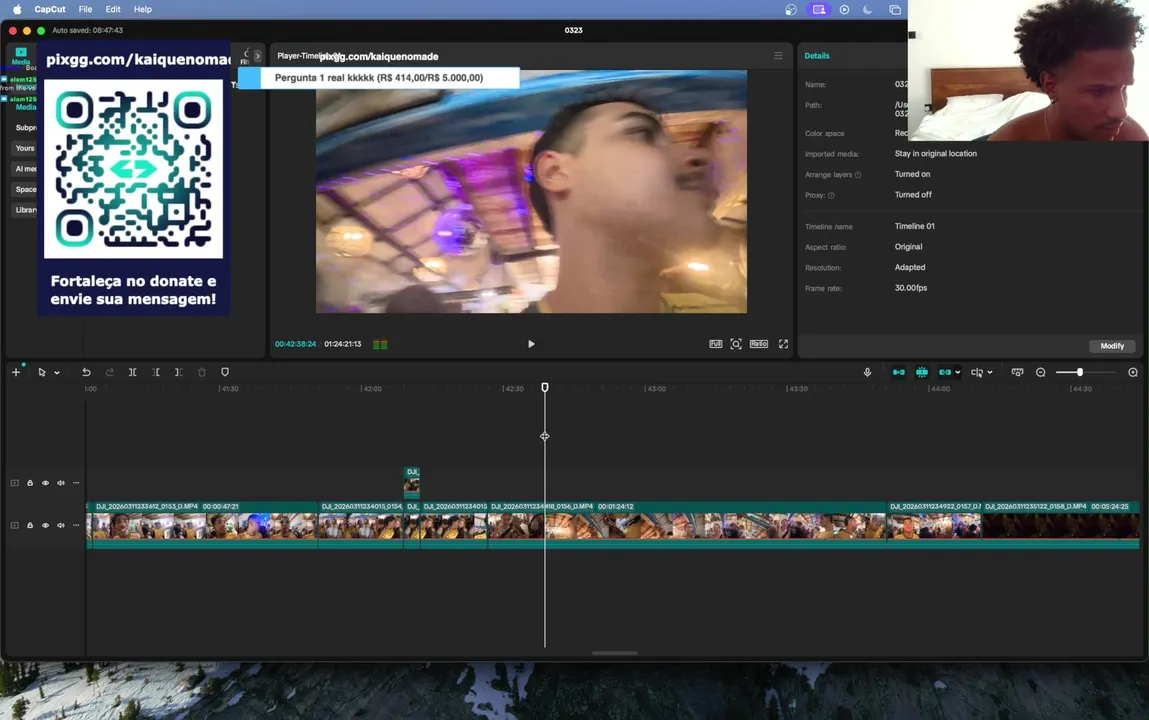Zoom in the timeline with plus icon
This screenshot has width=1149, height=720.
[x=1133, y=372]
